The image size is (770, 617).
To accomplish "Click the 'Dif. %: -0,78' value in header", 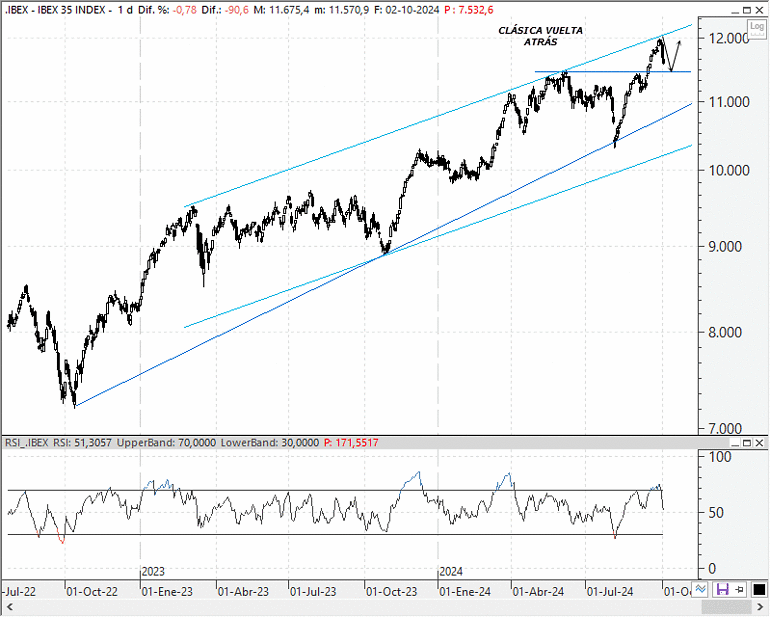I will pyautogui.click(x=167, y=10).
